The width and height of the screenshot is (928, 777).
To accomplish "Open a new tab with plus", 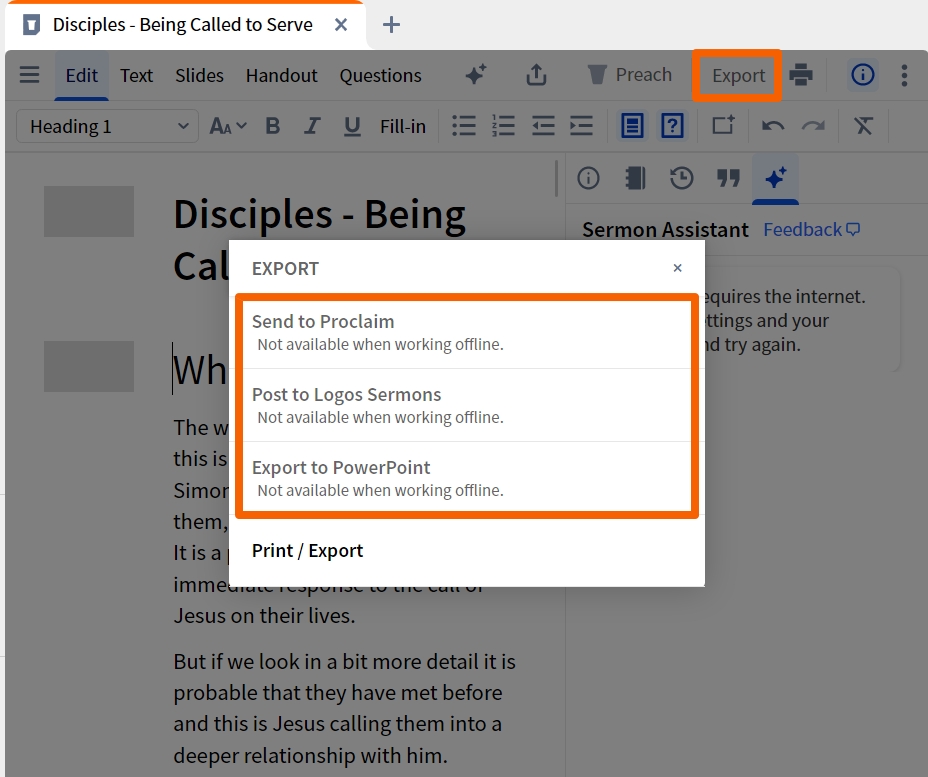I will (391, 25).
